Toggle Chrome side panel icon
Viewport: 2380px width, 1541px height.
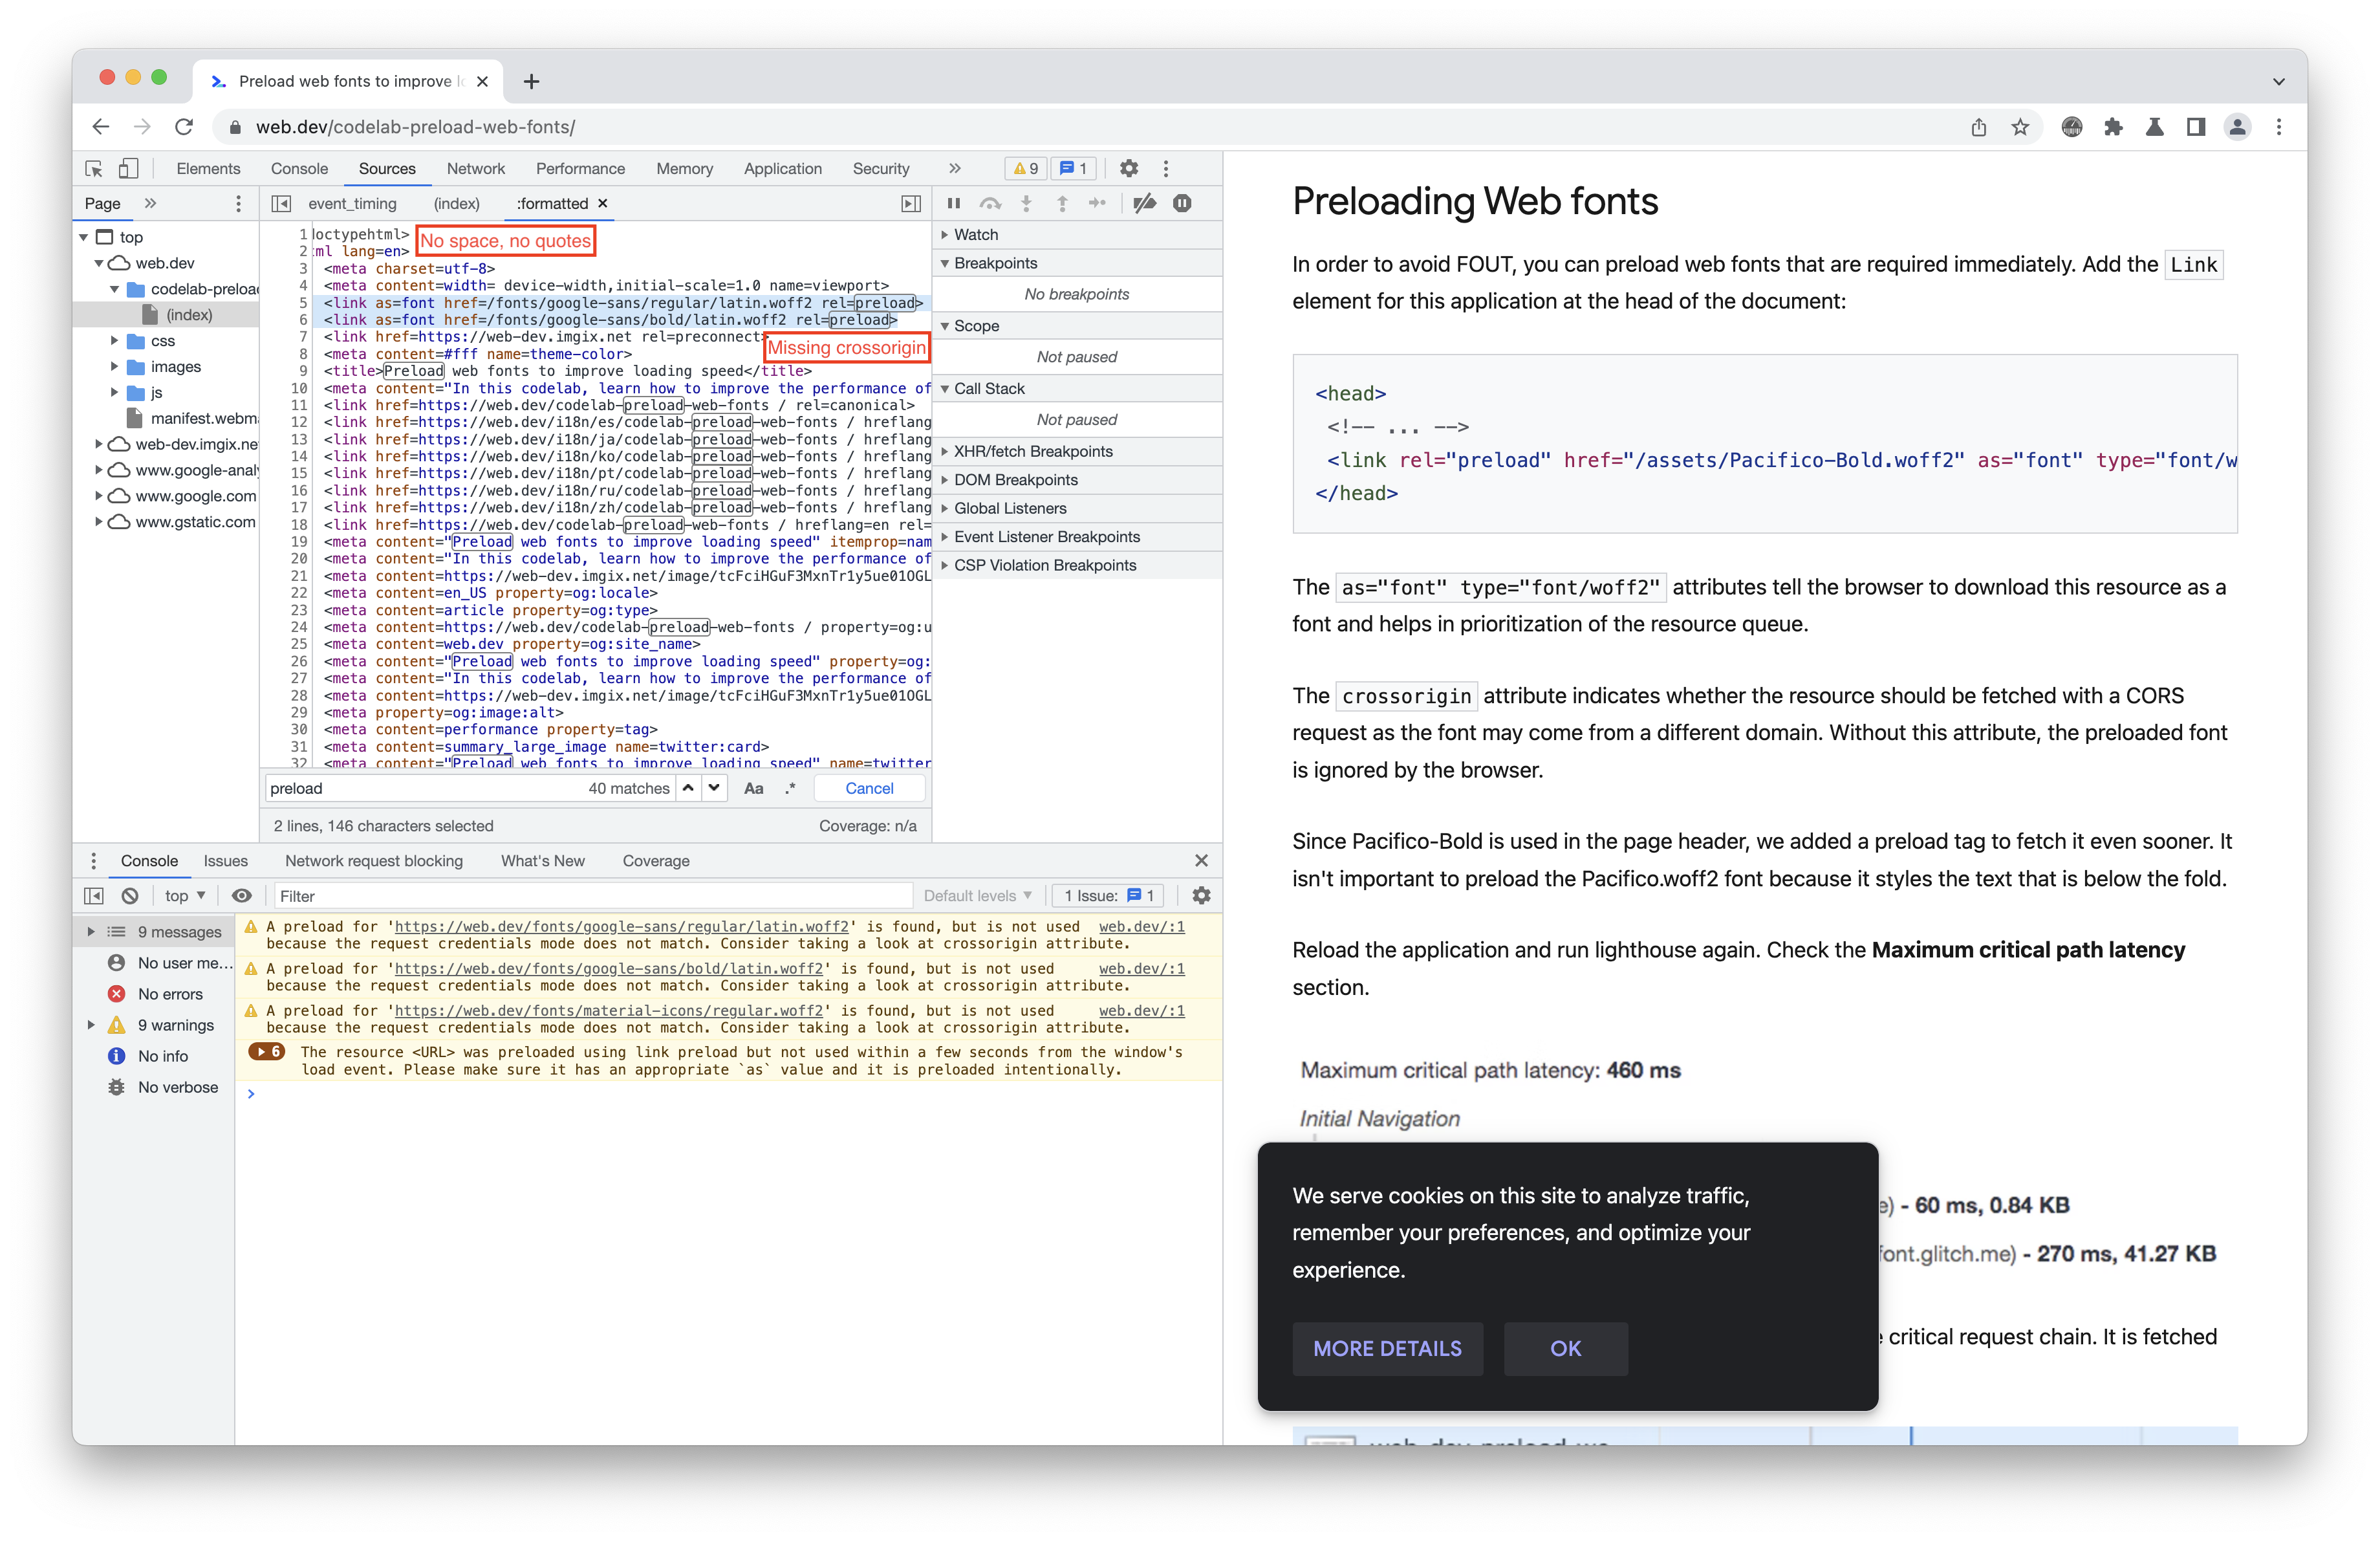[2196, 127]
